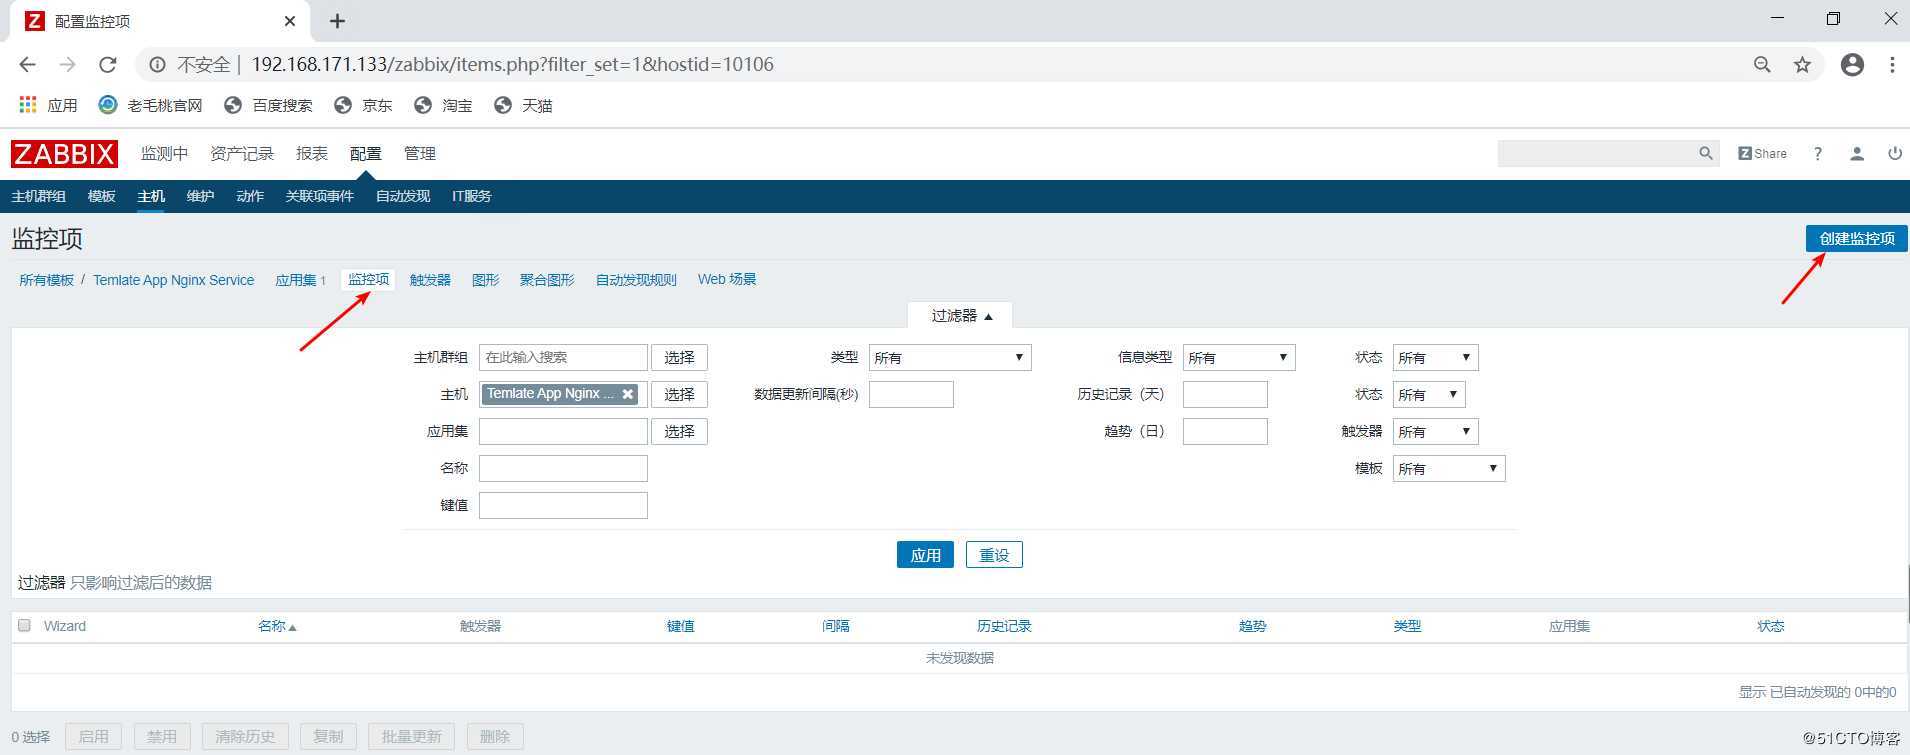This screenshot has width=1910, height=755.
Task: Focus 数据更新间隔(秒) input field
Action: [x=911, y=395]
